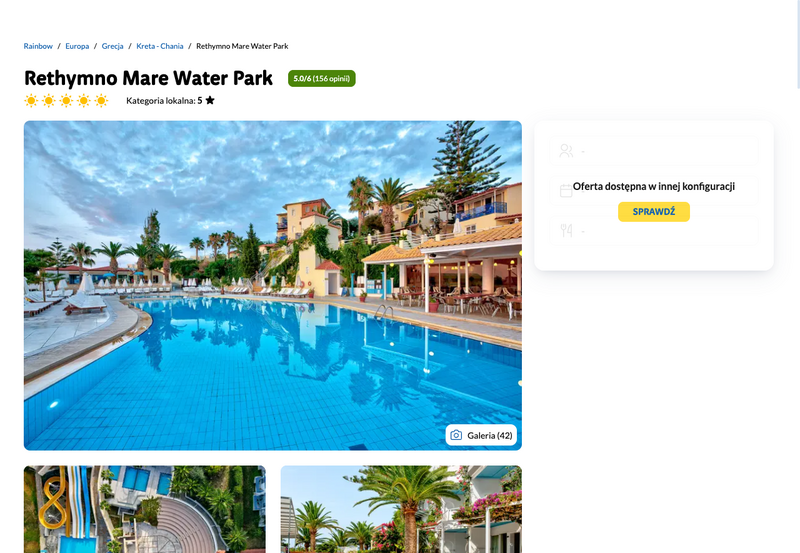
Task: Click the fork and knife meal icon
Action: point(566,231)
